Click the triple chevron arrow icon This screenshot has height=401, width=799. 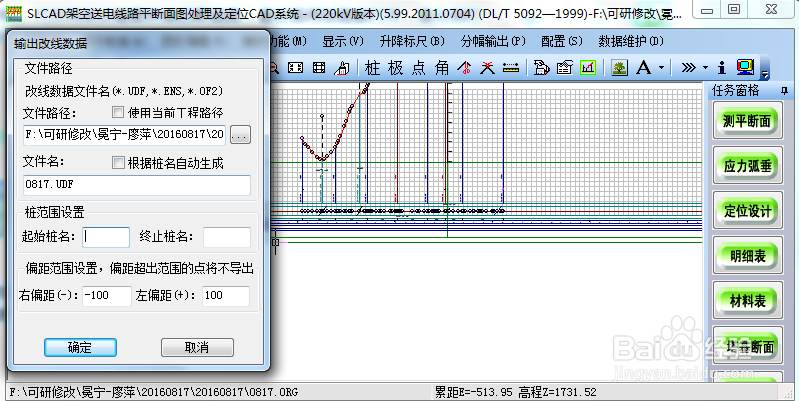coord(688,67)
